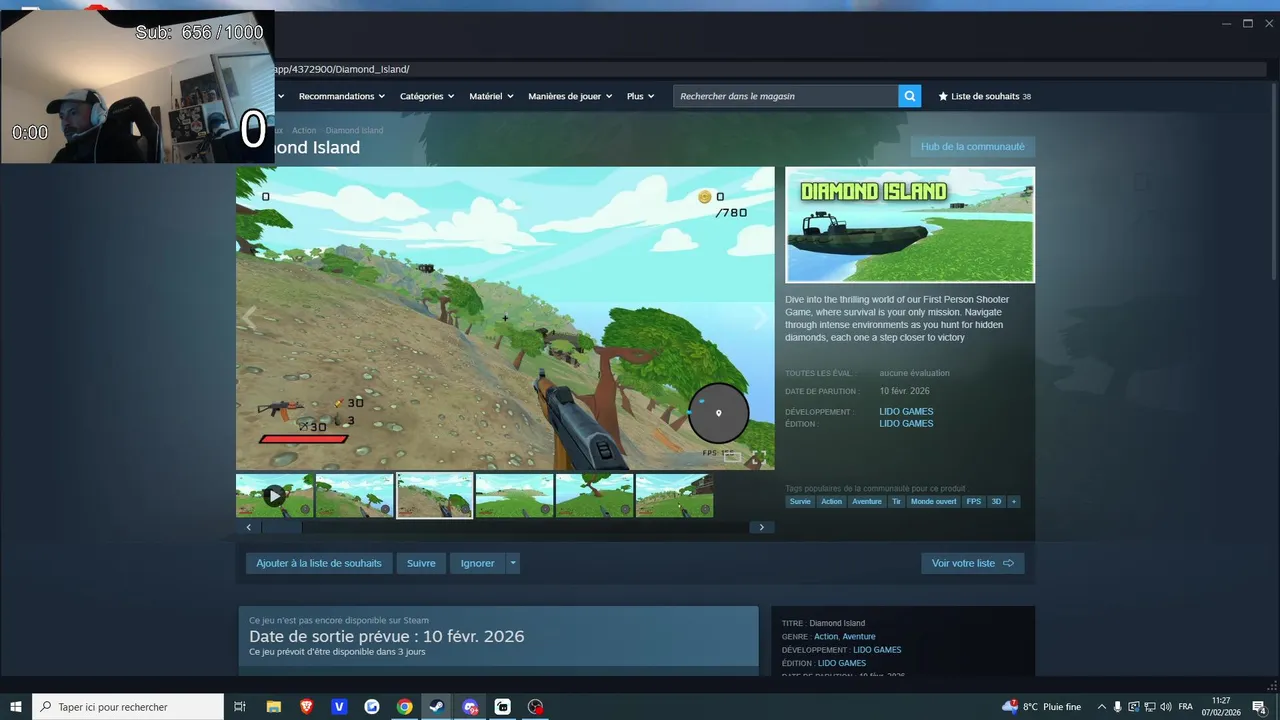
Task: Select the second screenshot thumbnail
Action: click(354, 495)
